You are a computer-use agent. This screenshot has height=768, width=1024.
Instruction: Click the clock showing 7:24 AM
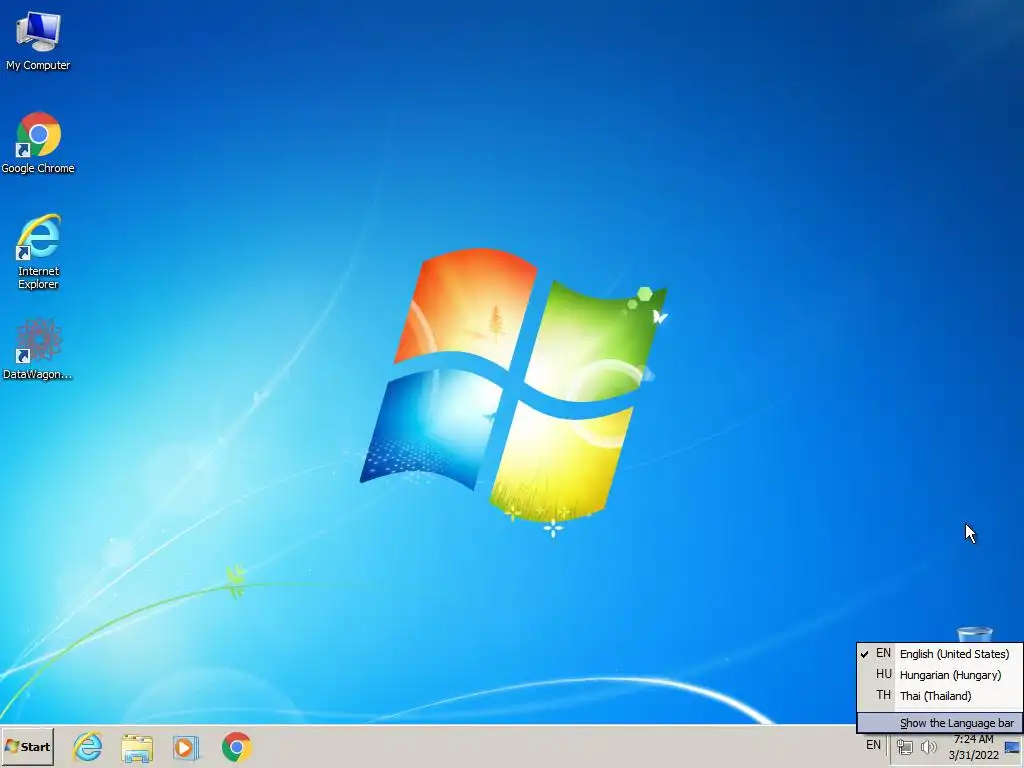pos(974,747)
